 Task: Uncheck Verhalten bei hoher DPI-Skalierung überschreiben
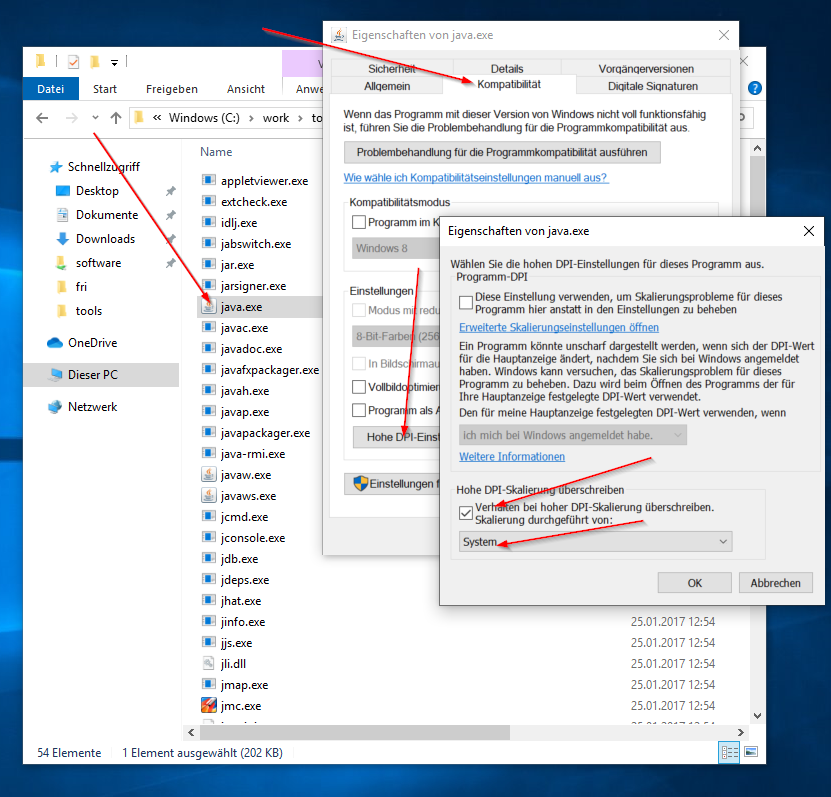point(465,513)
